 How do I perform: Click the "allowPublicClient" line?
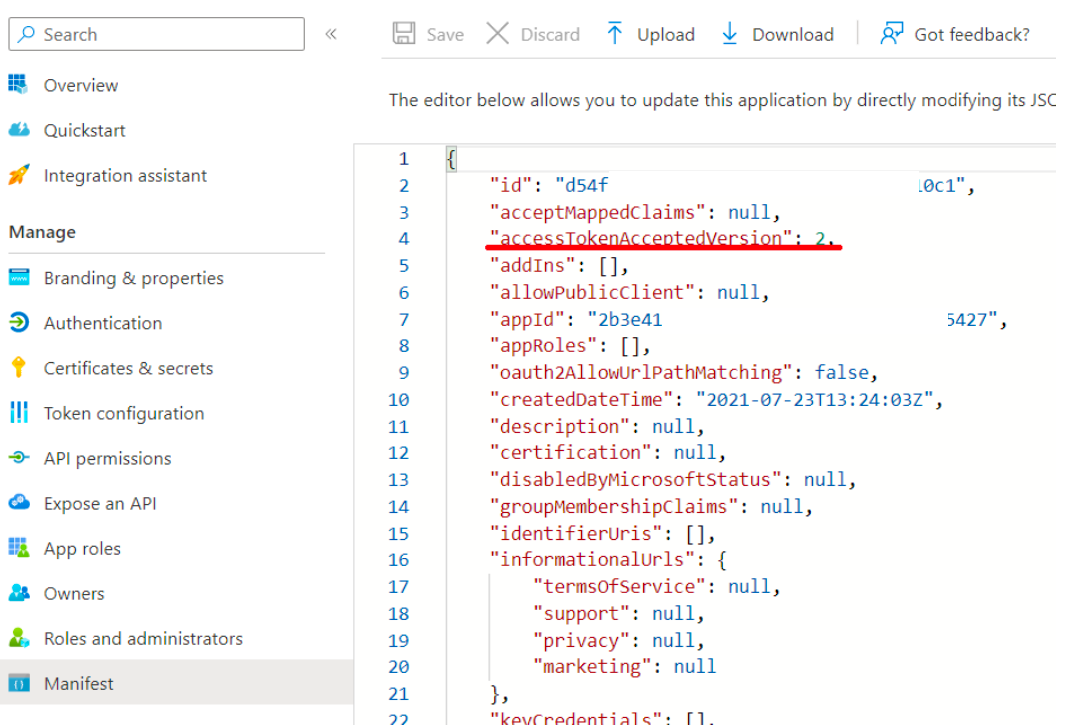tap(629, 292)
